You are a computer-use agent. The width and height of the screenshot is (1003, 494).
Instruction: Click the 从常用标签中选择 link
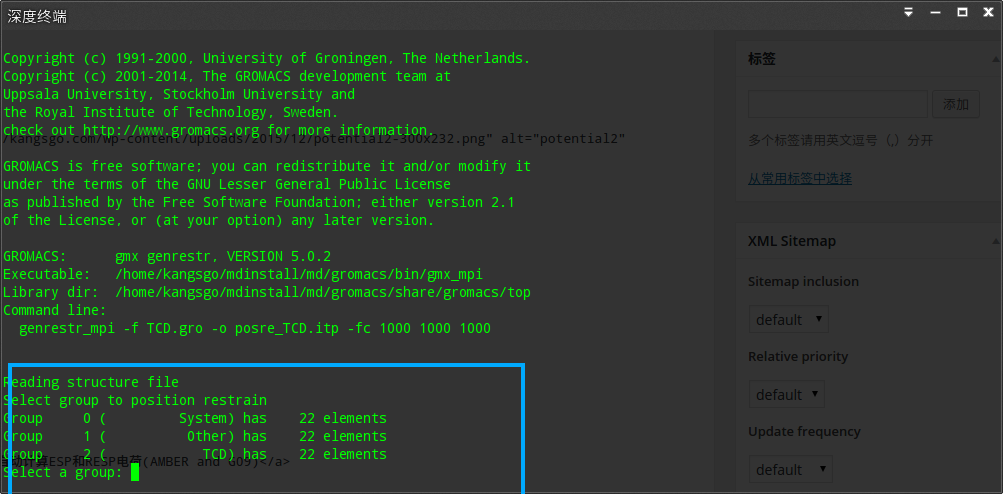pos(800,178)
